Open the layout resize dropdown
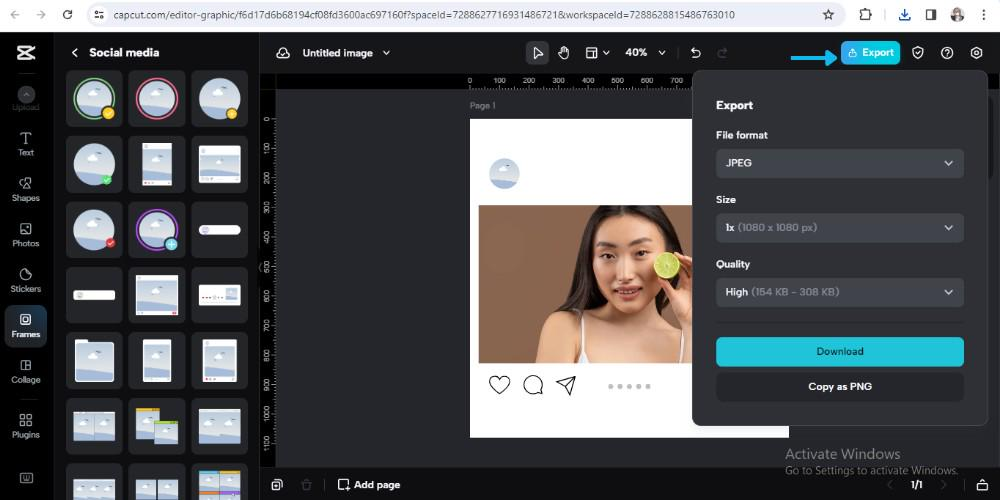This screenshot has height=500, width=1000. [598, 53]
